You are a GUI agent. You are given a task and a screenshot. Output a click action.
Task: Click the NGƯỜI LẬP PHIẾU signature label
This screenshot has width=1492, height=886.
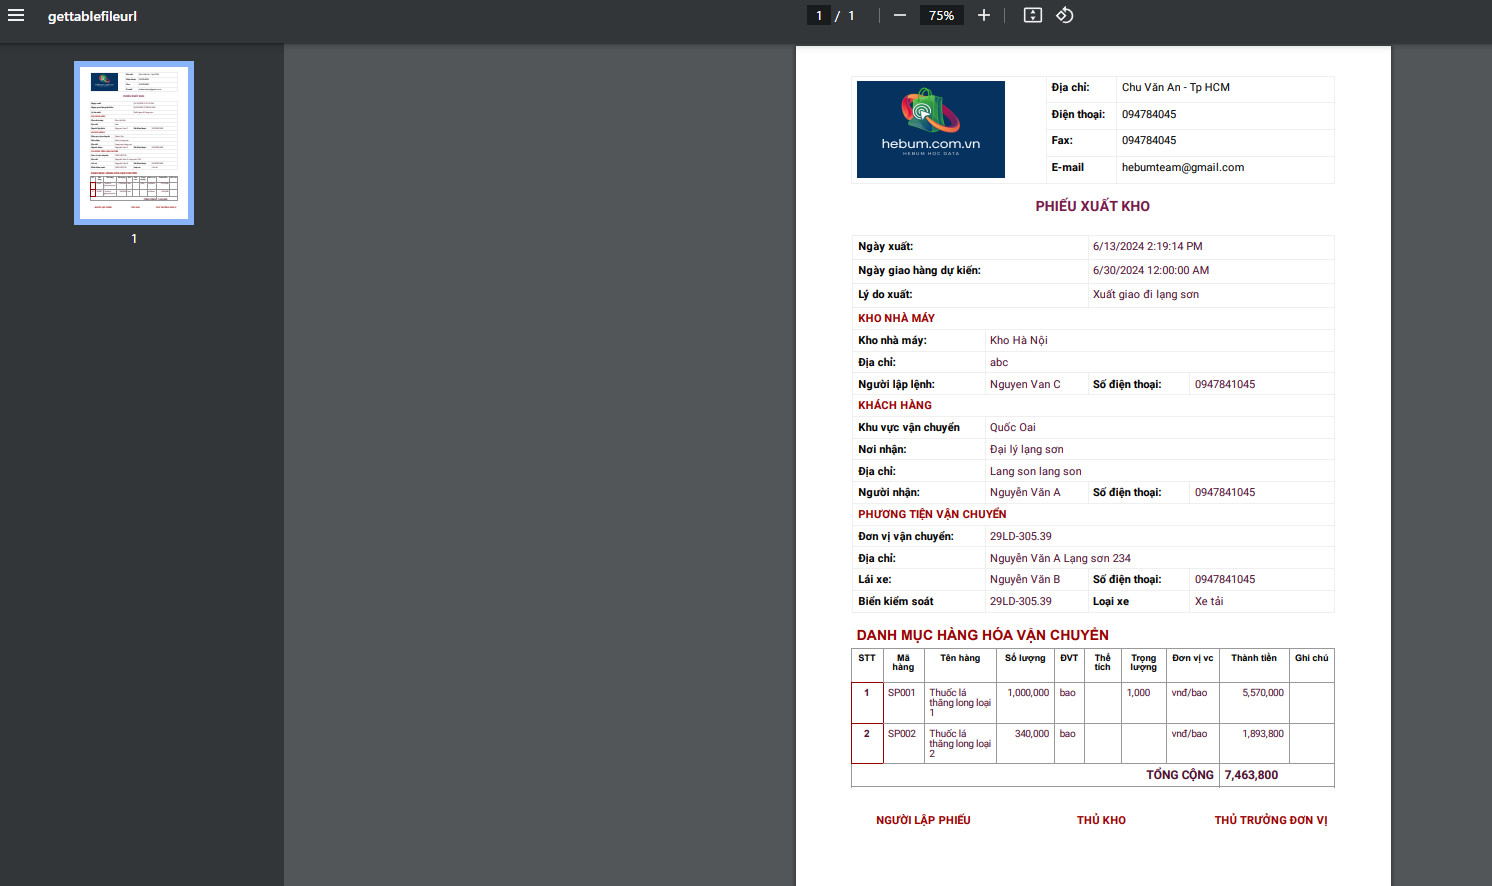pos(923,820)
